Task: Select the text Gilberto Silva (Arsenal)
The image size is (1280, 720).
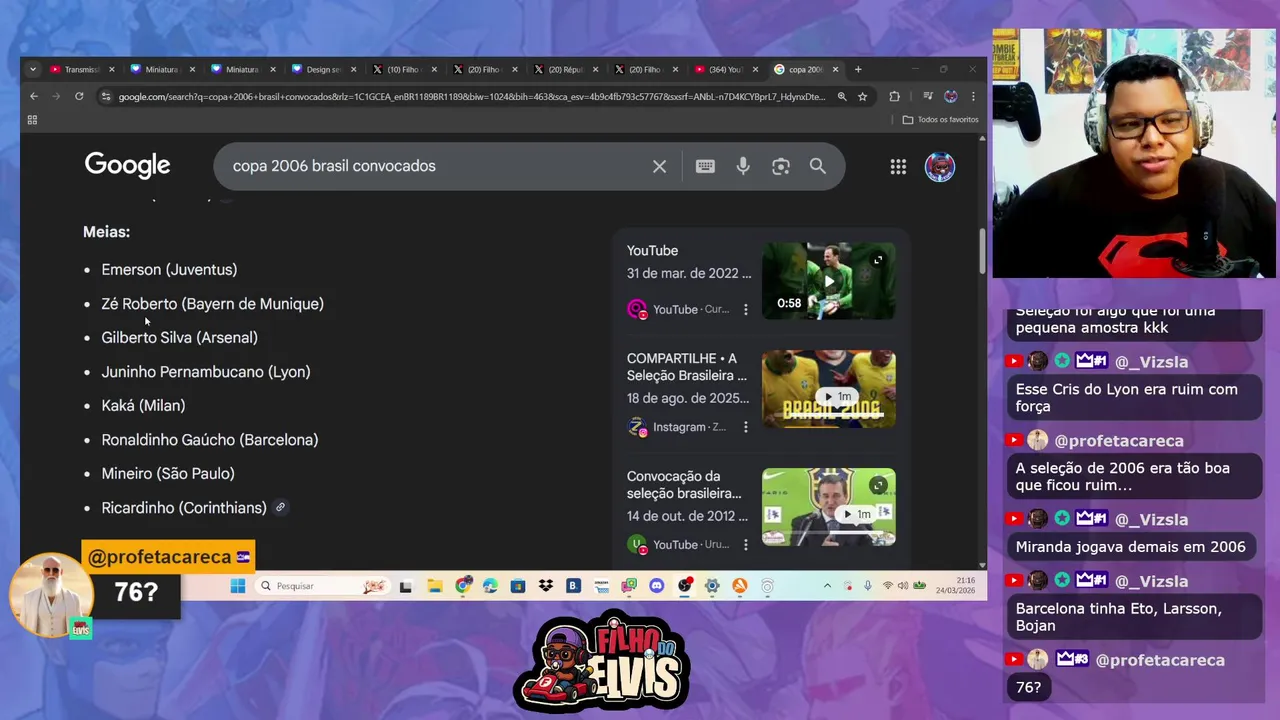Action: pos(179,338)
